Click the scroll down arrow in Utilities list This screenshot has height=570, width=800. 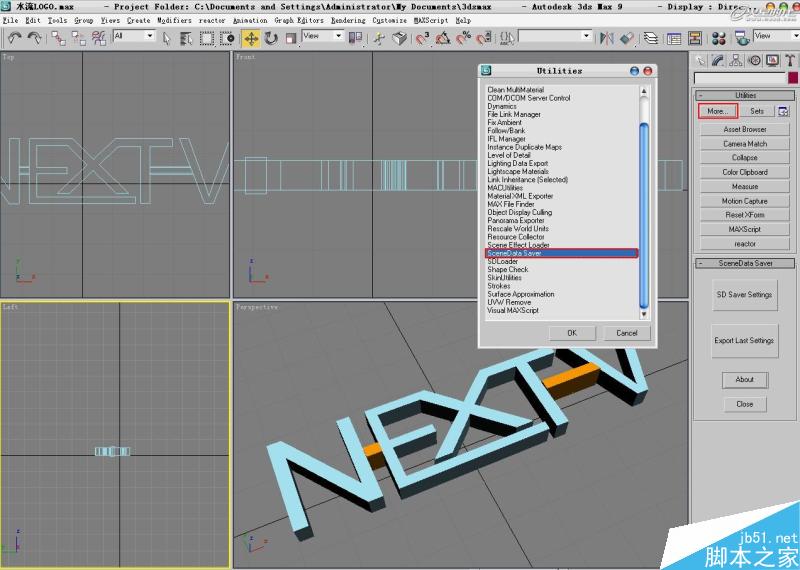pyautogui.click(x=644, y=314)
